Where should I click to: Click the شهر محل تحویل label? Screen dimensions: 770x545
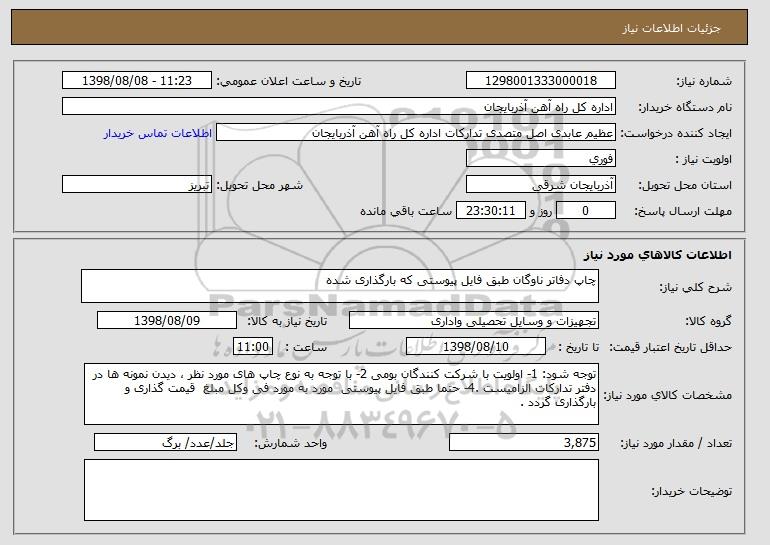click(x=260, y=185)
